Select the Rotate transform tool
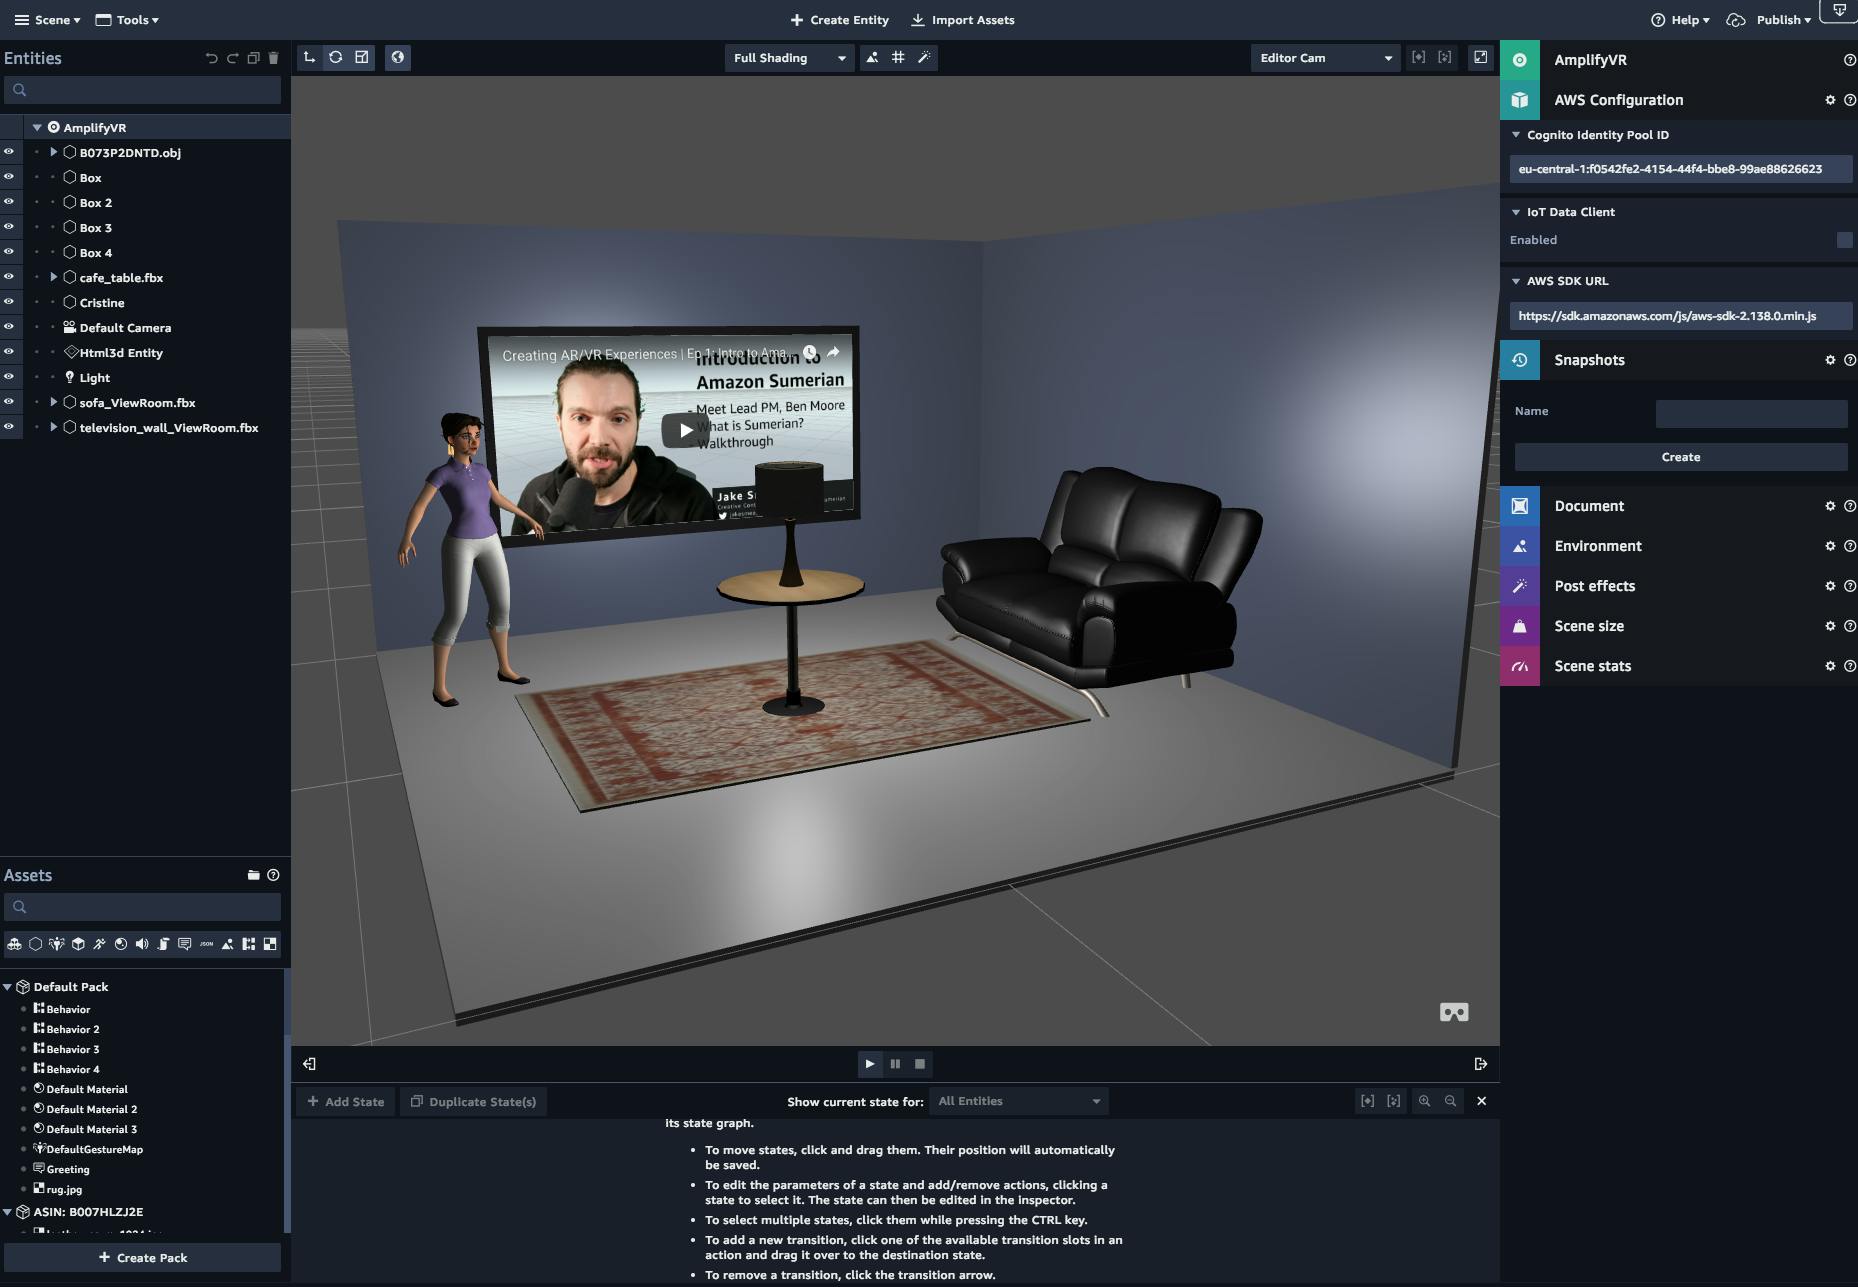This screenshot has height=1287, width=1858. click(x=334, y=57)
